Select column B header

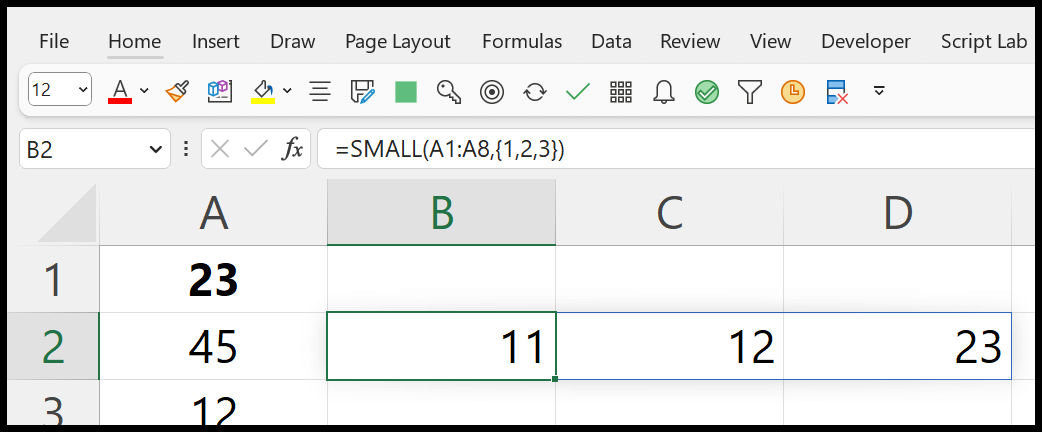click(x=441, y=212)
